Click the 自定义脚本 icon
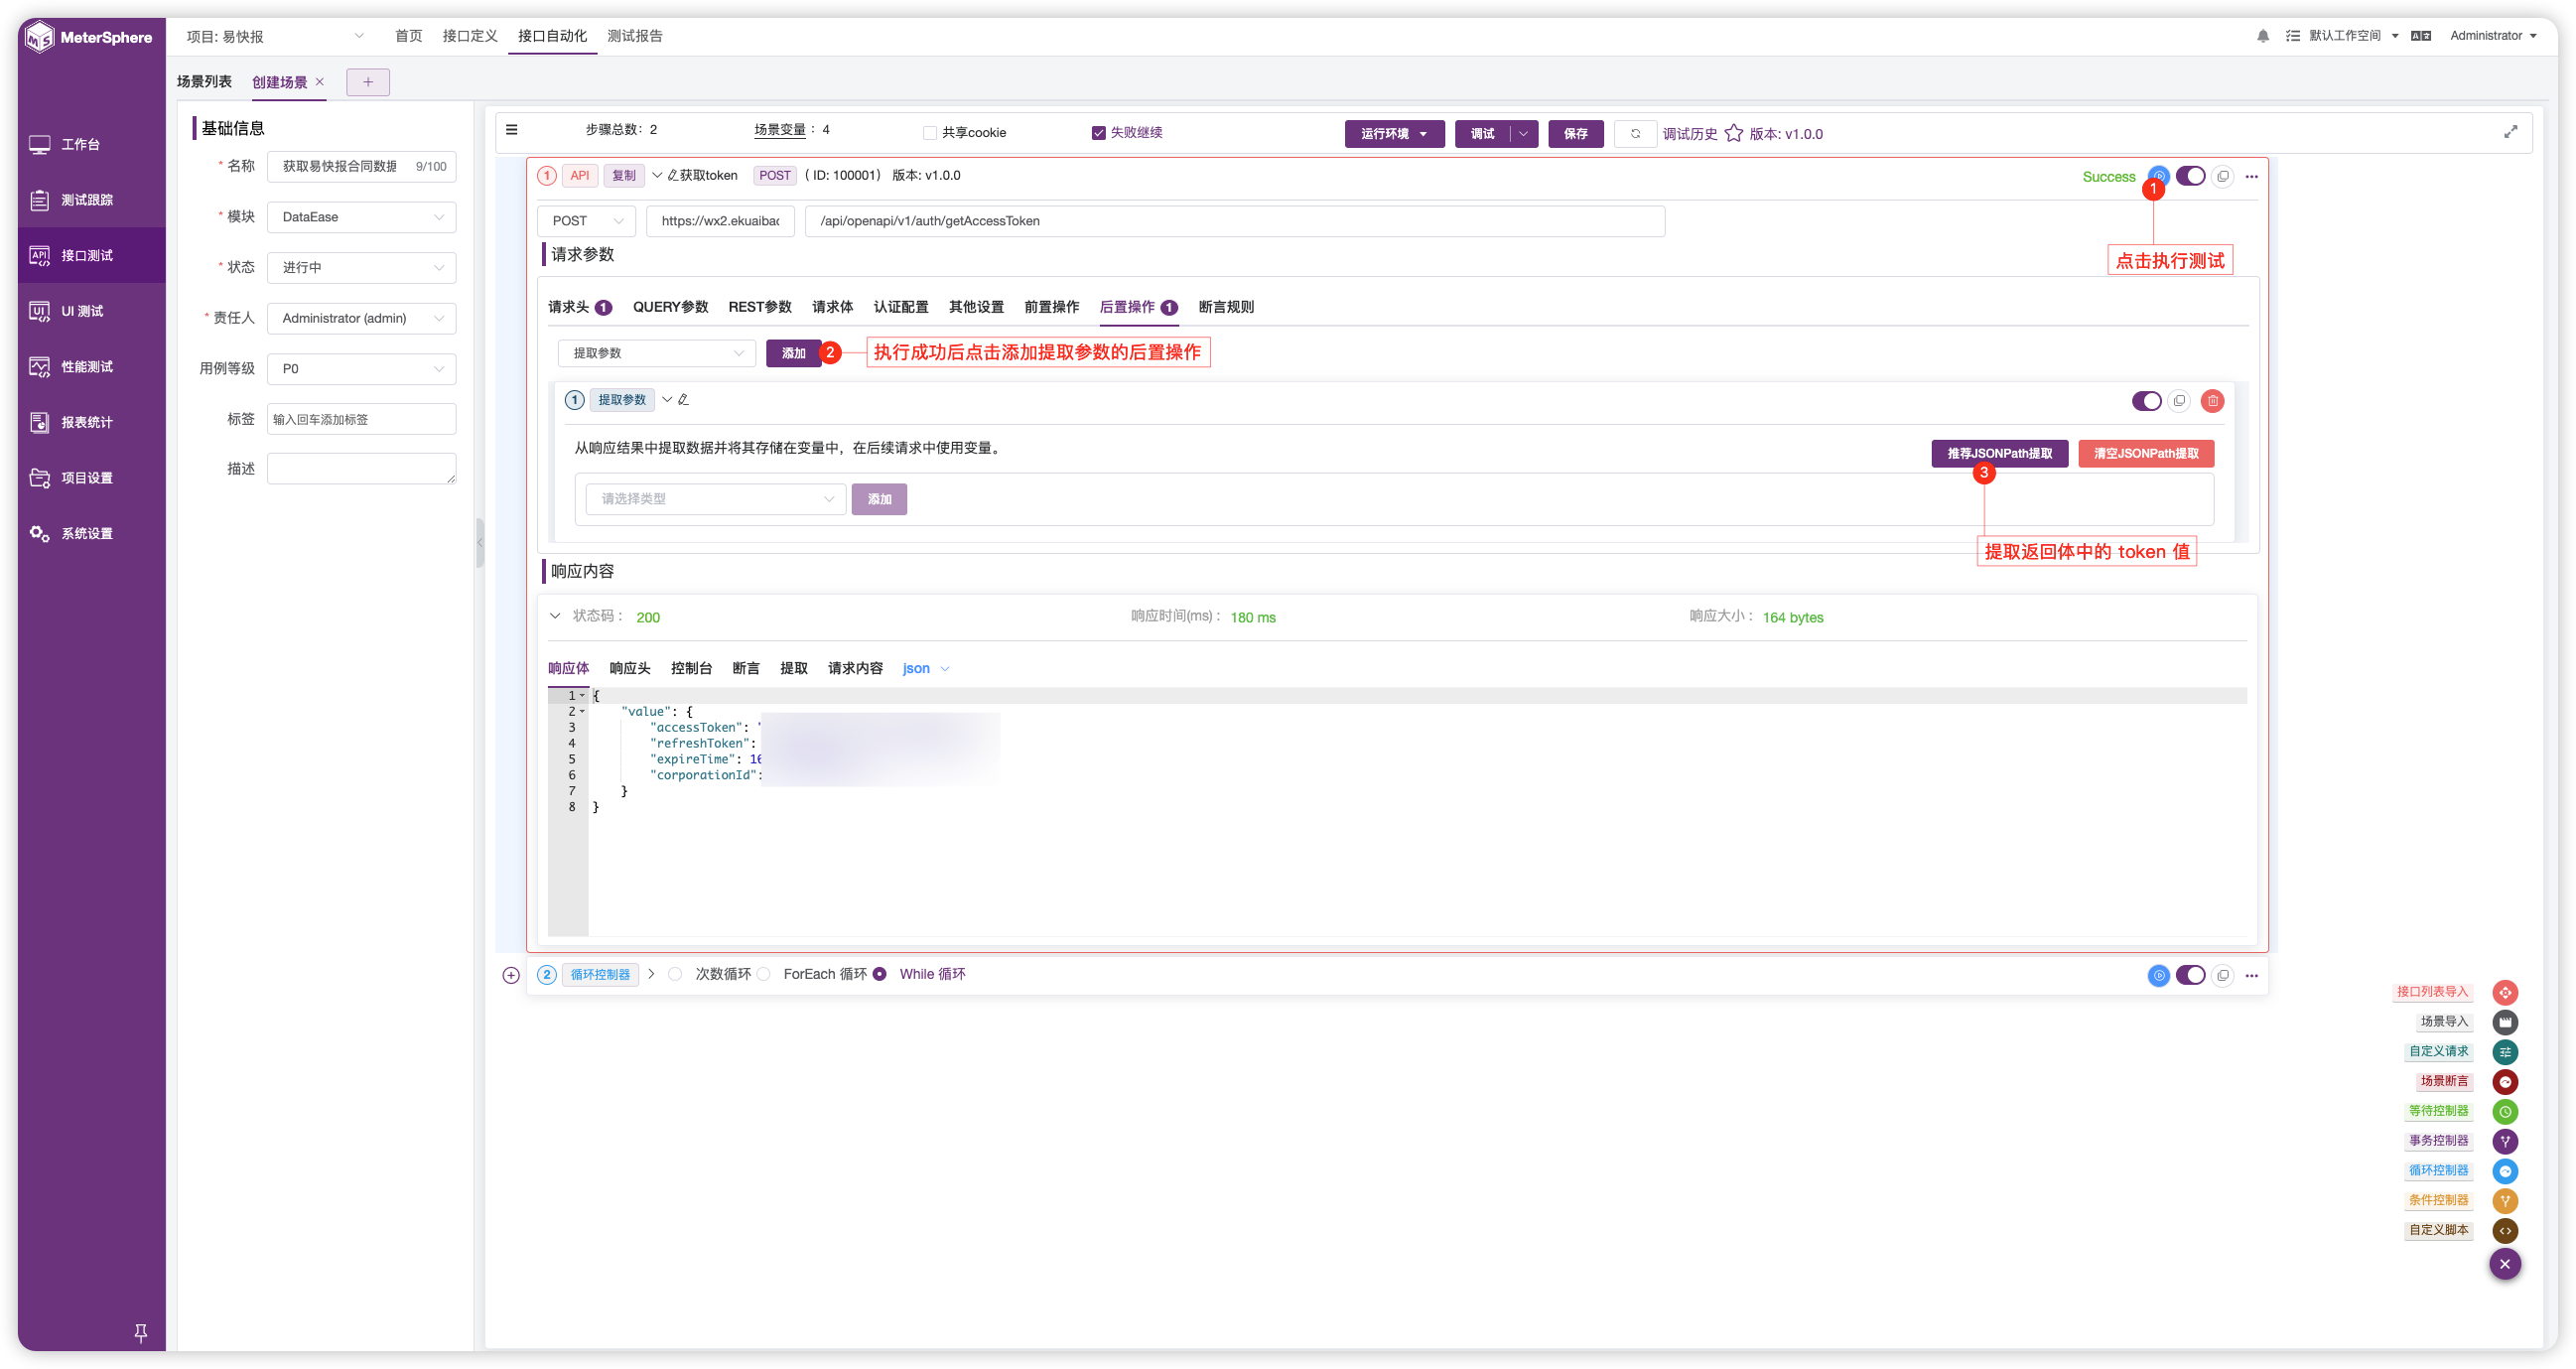 coord(2504,1230)
